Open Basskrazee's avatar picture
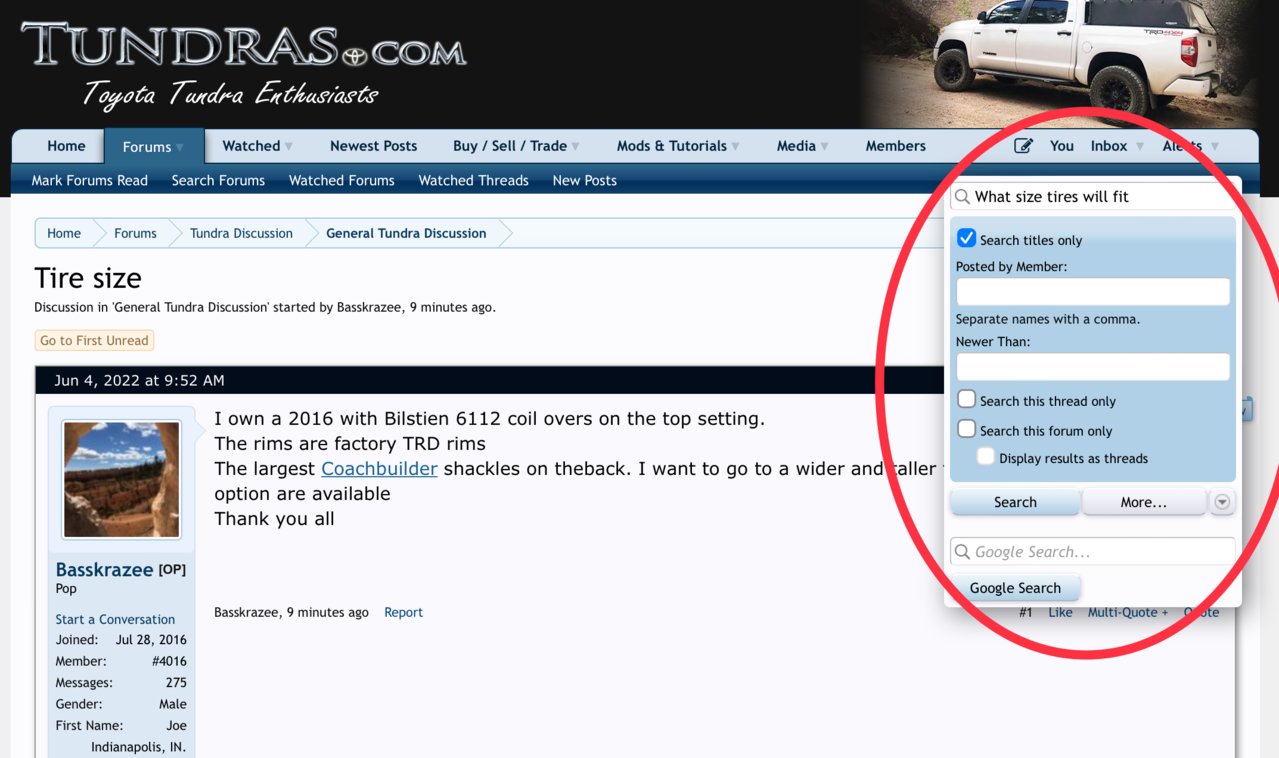Image resolution: width=1279 pixels, height=758 pixels. (x=121, y=479)
